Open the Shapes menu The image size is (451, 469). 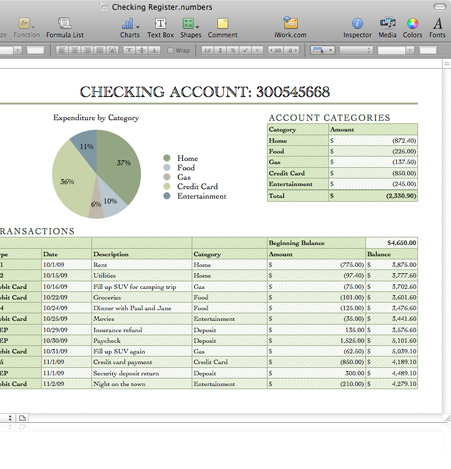pos(191,27)
